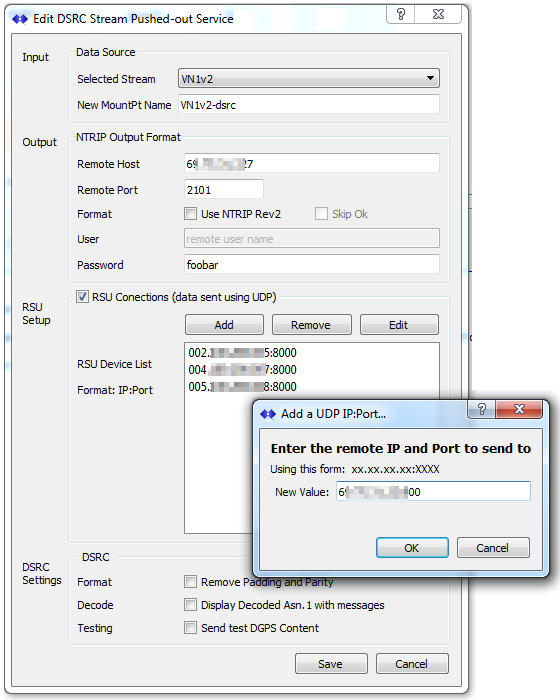Close the Edit DSRC Stream dialog
Screen dimensions: 560x700
point(438,14)
